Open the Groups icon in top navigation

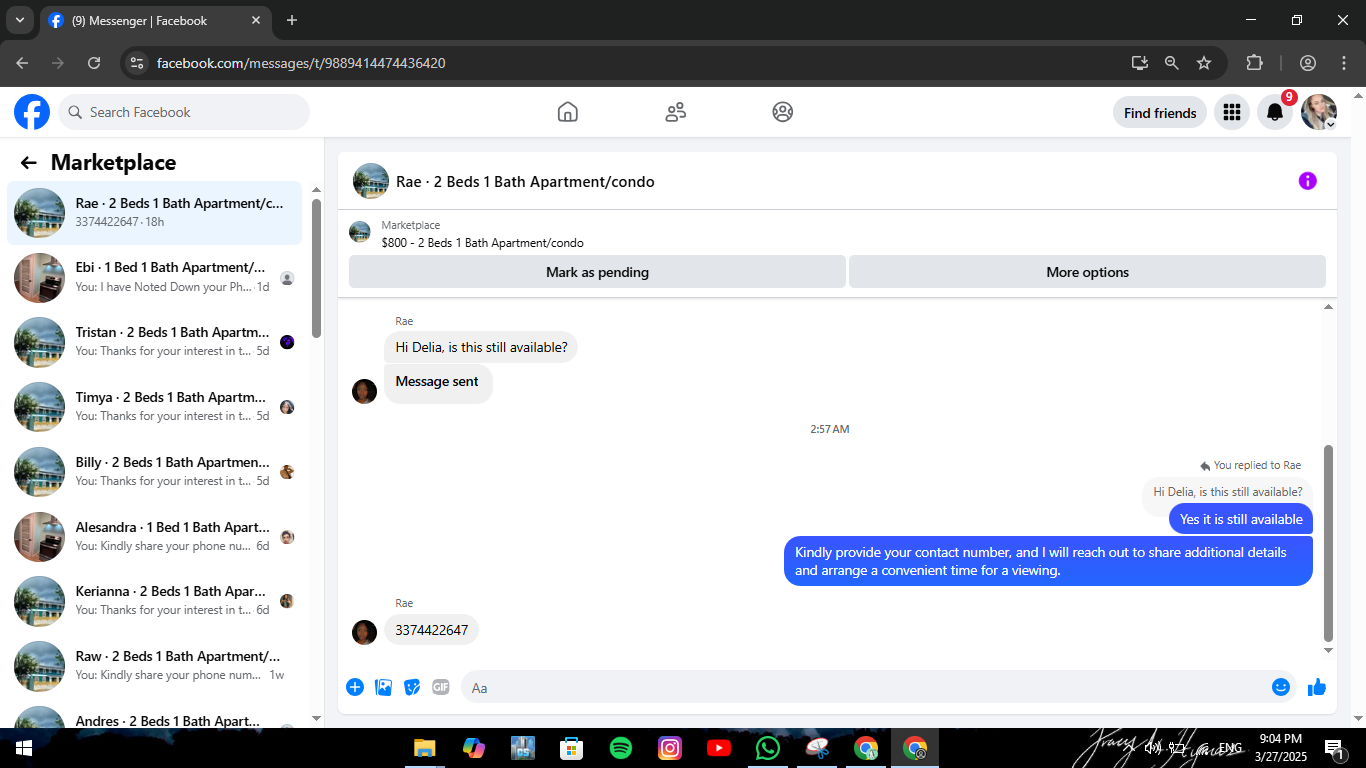pos(783,112)
